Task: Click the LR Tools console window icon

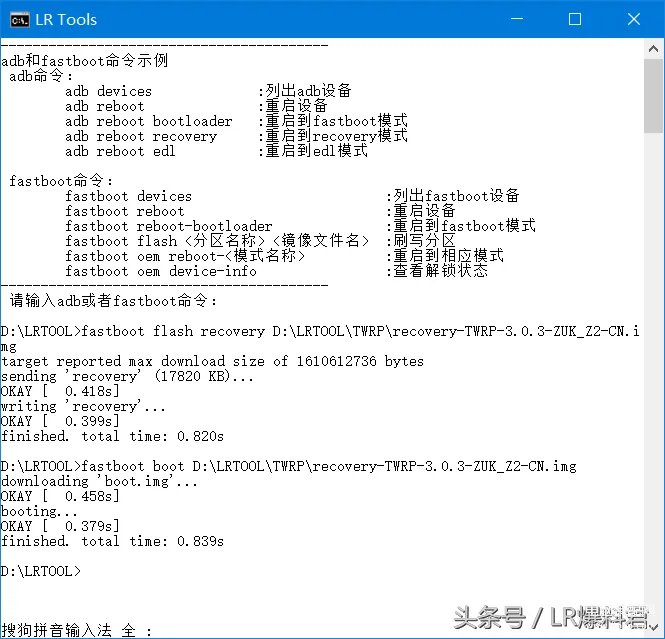Action: (18, 19)
